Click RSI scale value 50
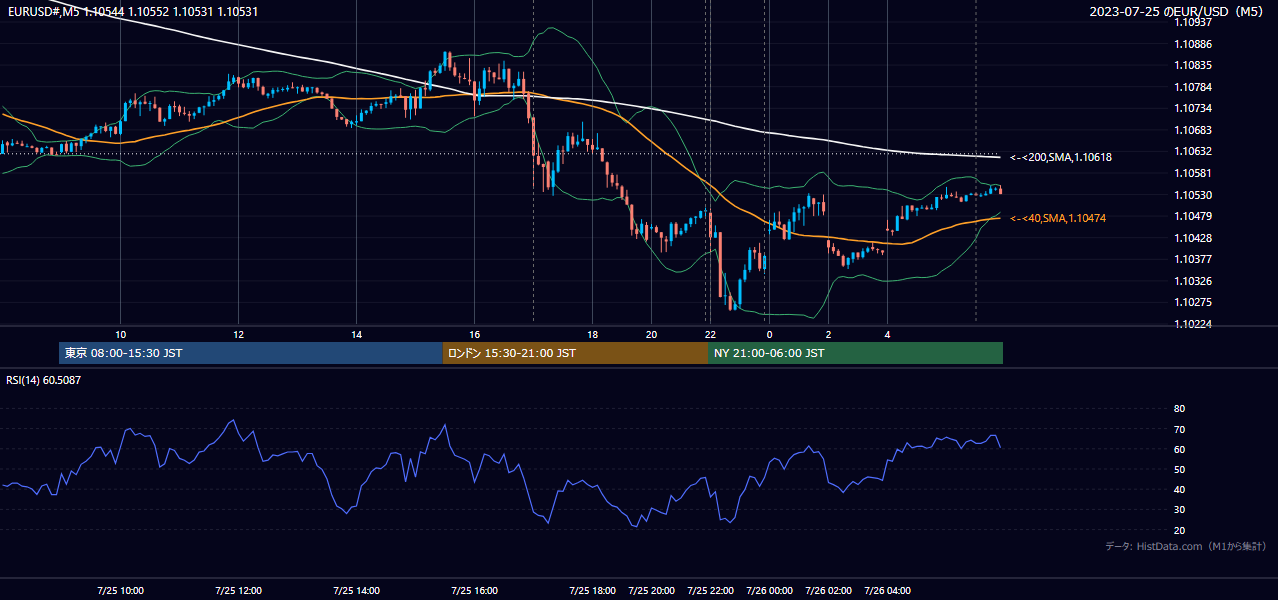This screenshot has height=600, width=1278. pos(1179,469)
